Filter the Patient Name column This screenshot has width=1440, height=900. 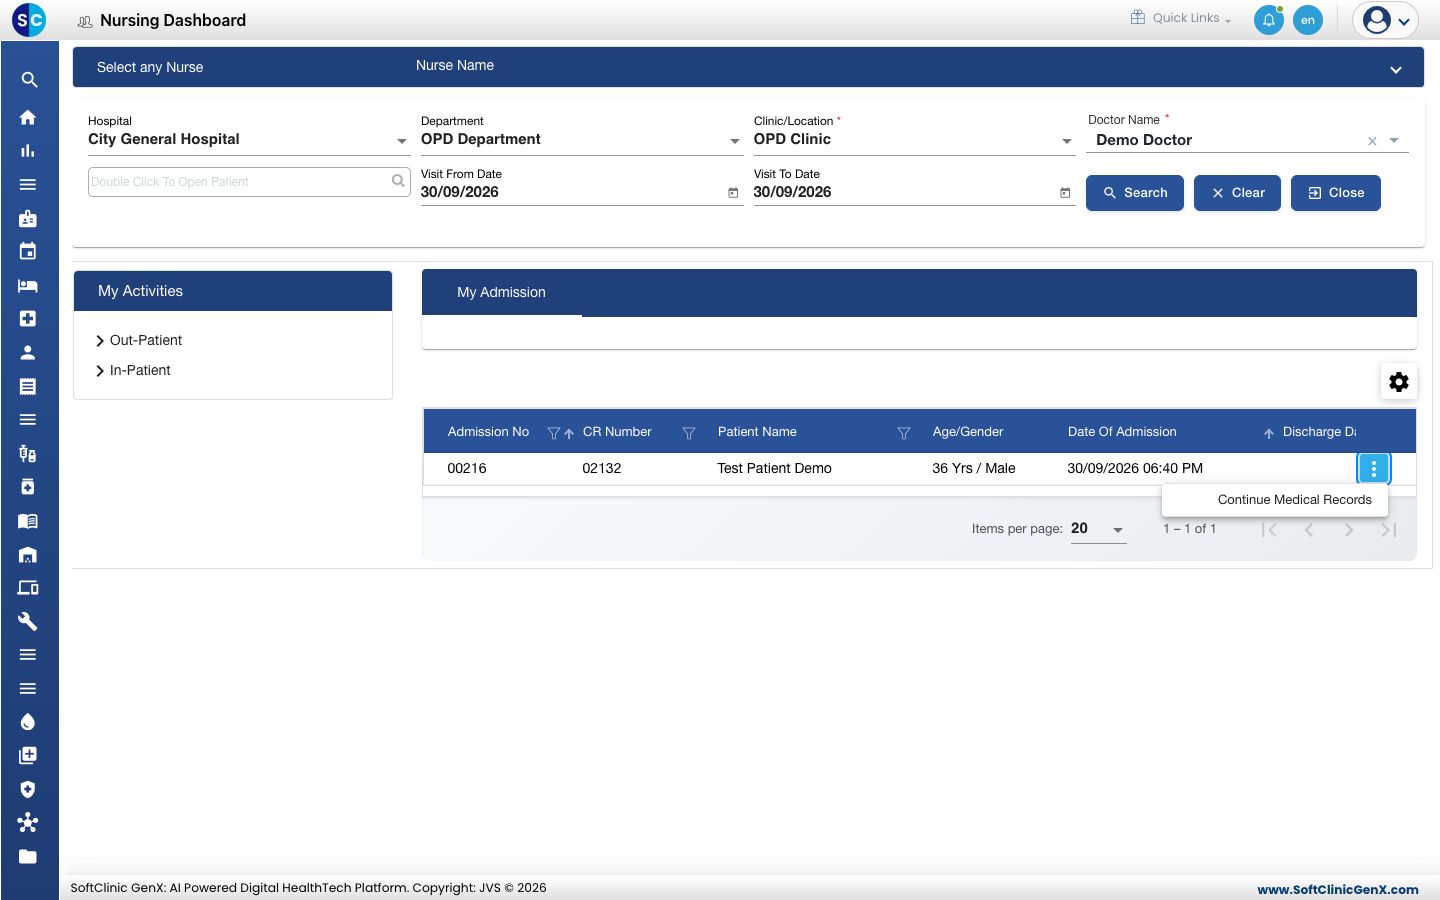[904, 433]
